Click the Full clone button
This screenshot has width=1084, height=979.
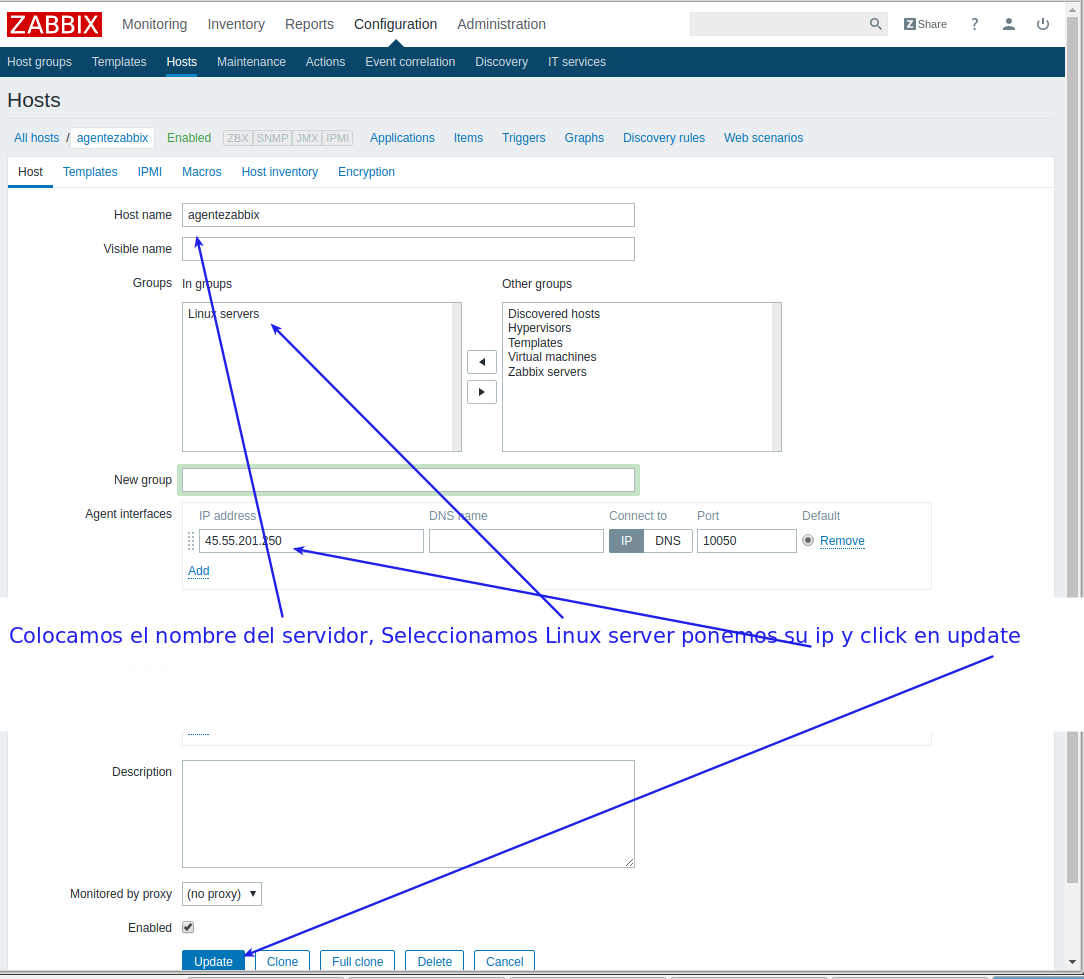click(357, 961)
